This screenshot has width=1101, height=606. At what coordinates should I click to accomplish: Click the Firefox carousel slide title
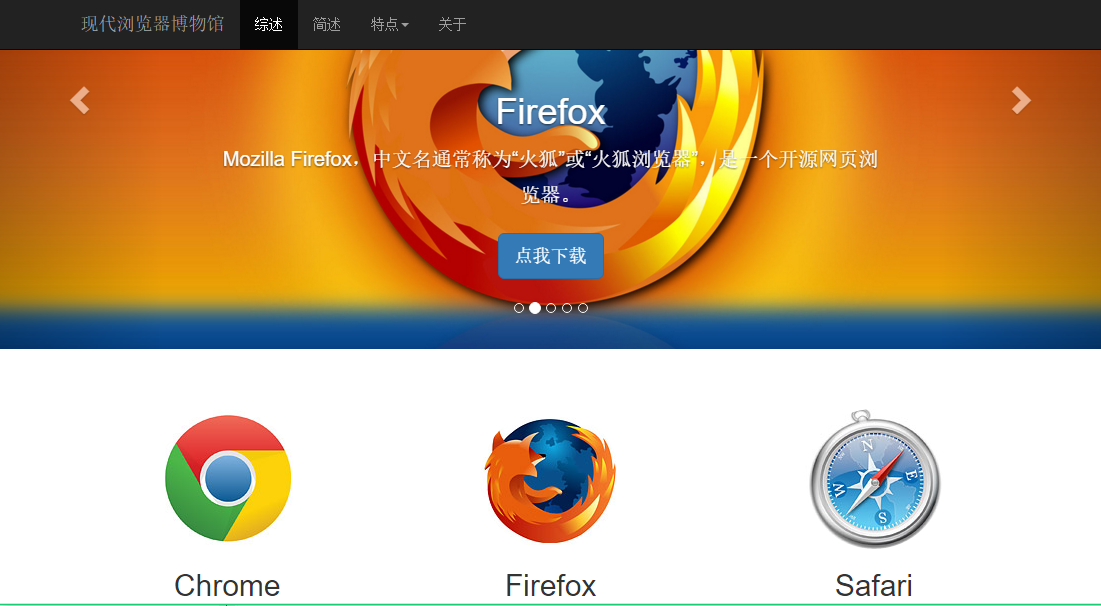[550, 112]
